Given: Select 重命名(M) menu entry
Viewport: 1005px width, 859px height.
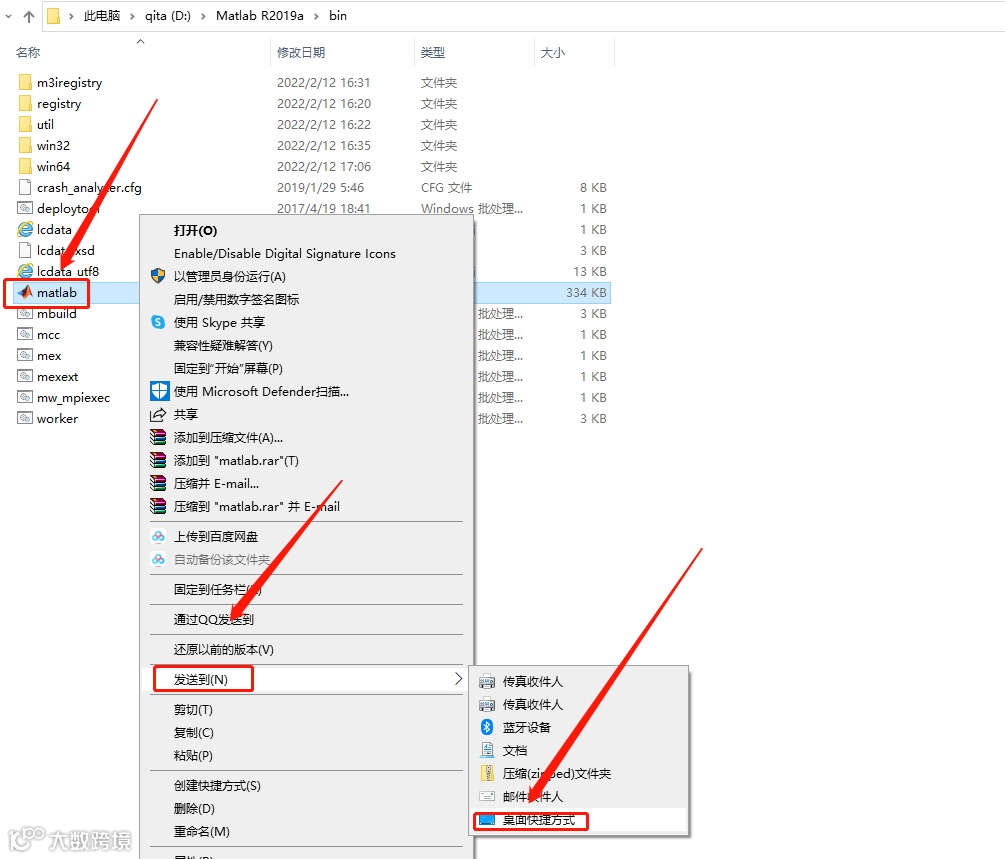Looking at the screenshot, I should 201,831.
